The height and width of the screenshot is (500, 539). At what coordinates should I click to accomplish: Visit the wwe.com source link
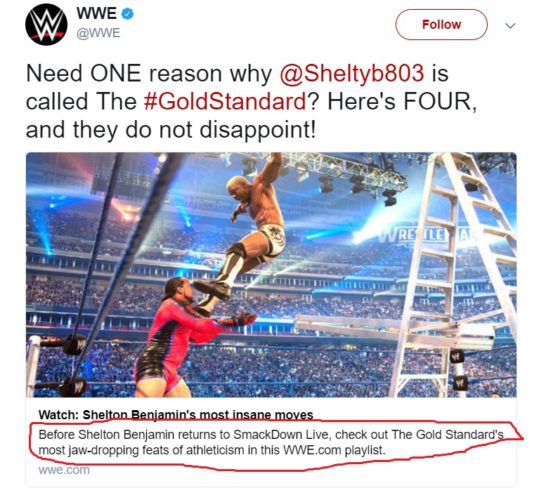pyautogui.click(x=64, y=470)
